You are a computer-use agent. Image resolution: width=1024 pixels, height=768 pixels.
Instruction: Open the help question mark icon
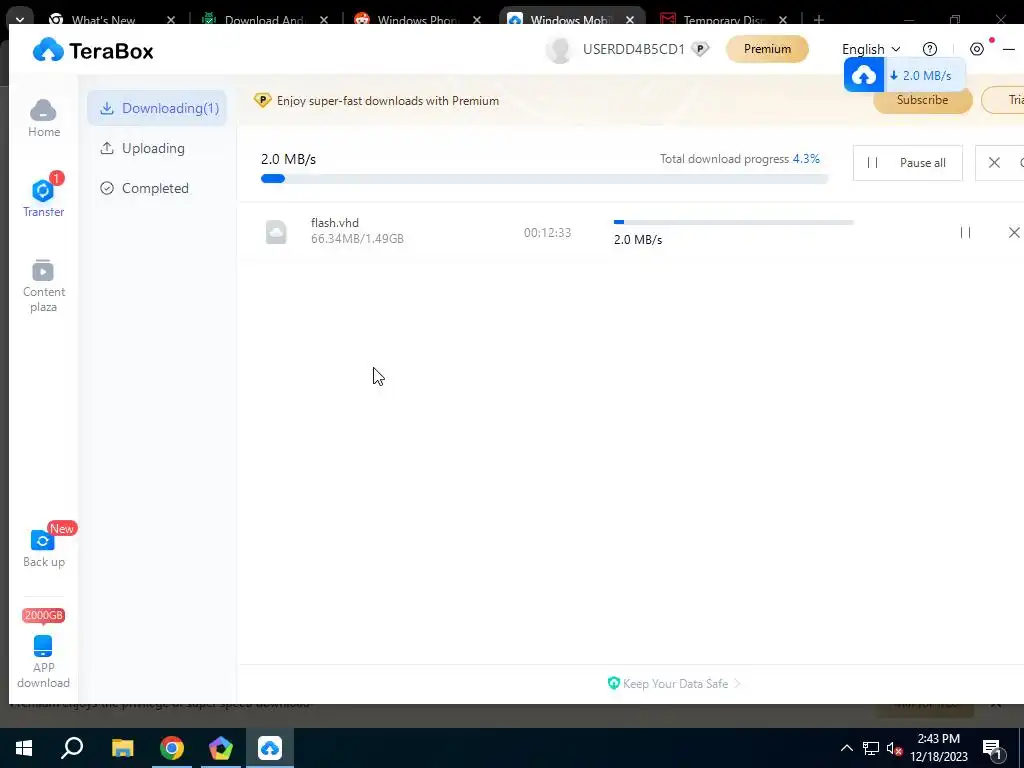[930, 49]
